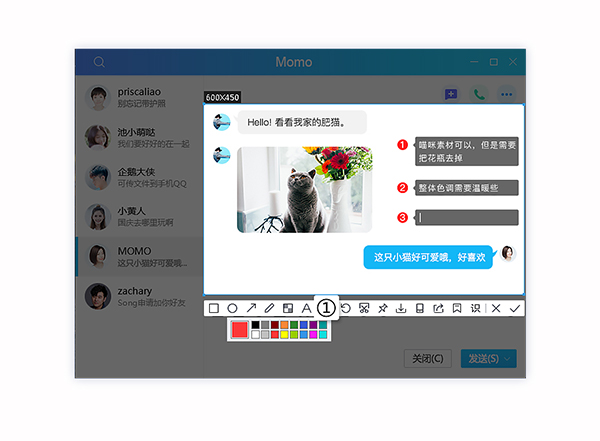Edit the 喵咪素材可以 annotation text box
Image resolution: width=600 pixels, height=441 pixels.
point(467,151)
